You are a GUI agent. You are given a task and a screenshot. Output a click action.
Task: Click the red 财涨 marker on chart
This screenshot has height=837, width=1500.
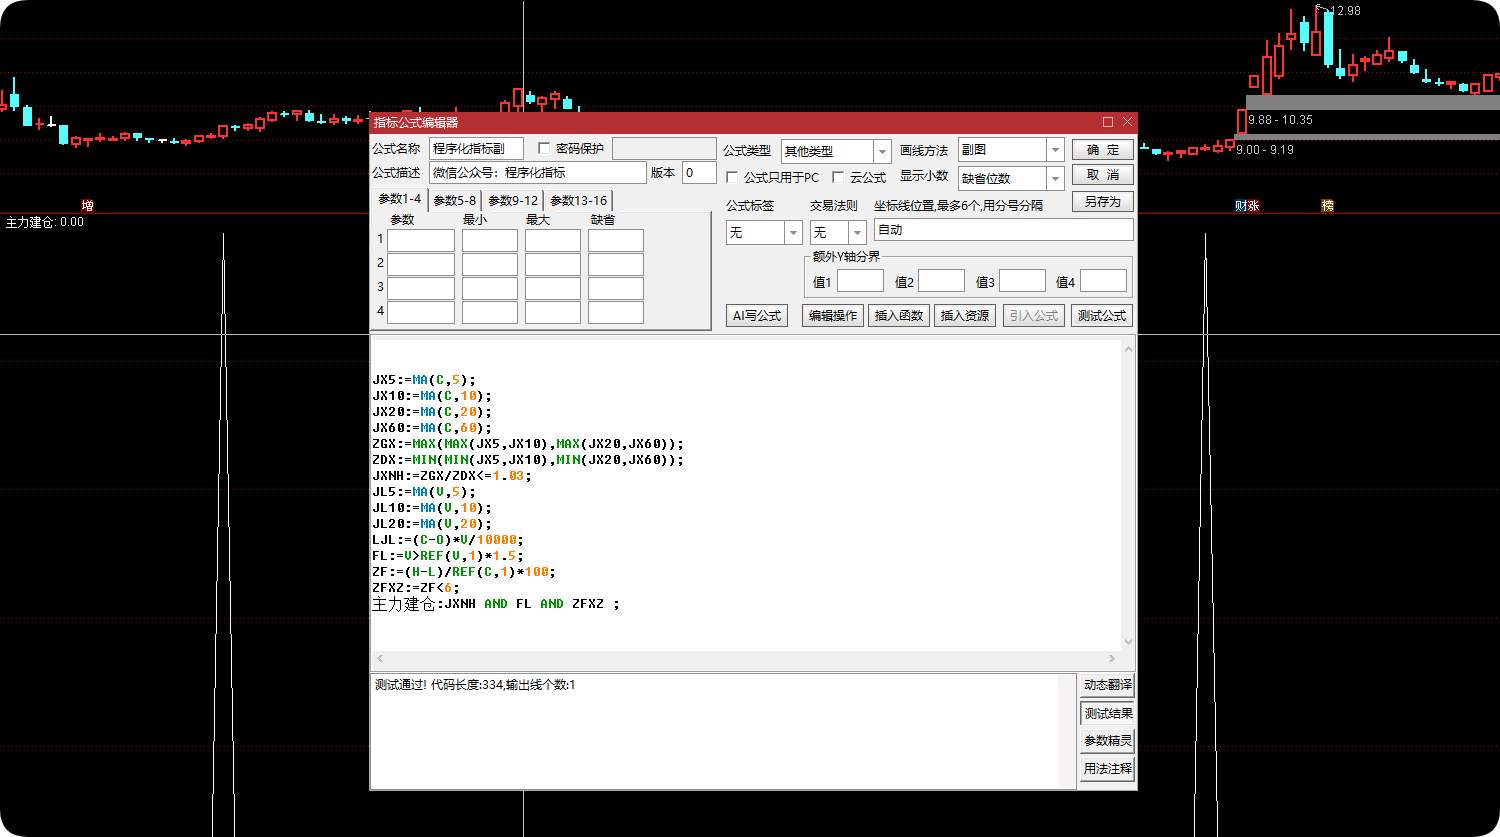coord(1247,205)
